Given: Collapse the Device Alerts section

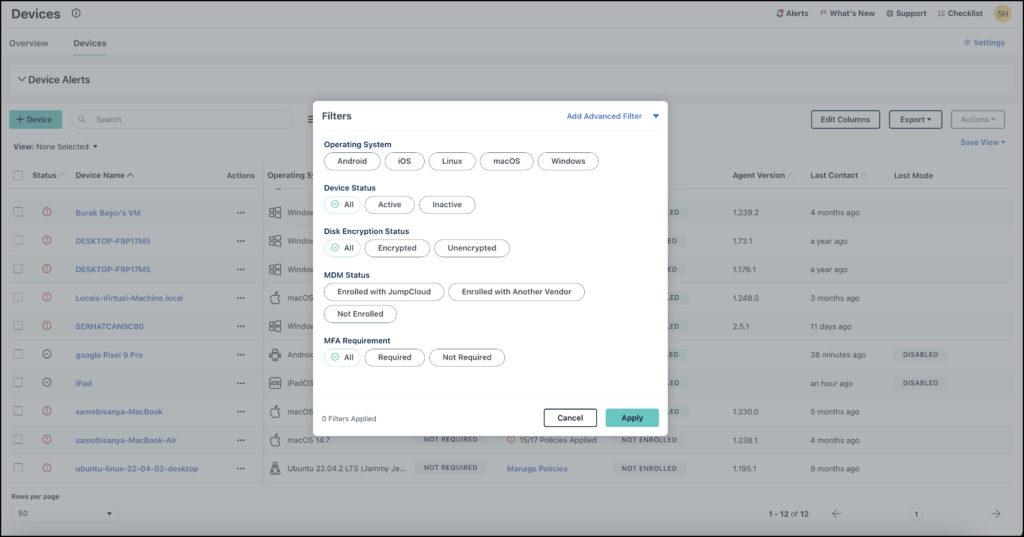Looking at the screenshot, I should coord(20,80).
